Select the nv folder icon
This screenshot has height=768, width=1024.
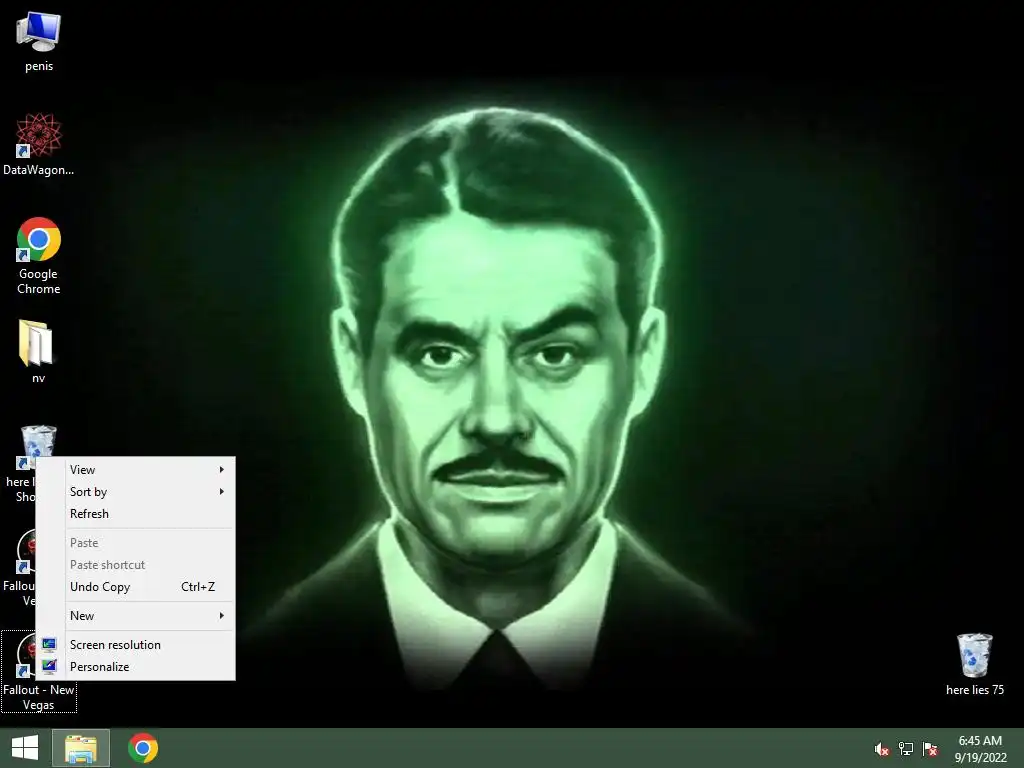pyautogui.click(x=37, y=343)
